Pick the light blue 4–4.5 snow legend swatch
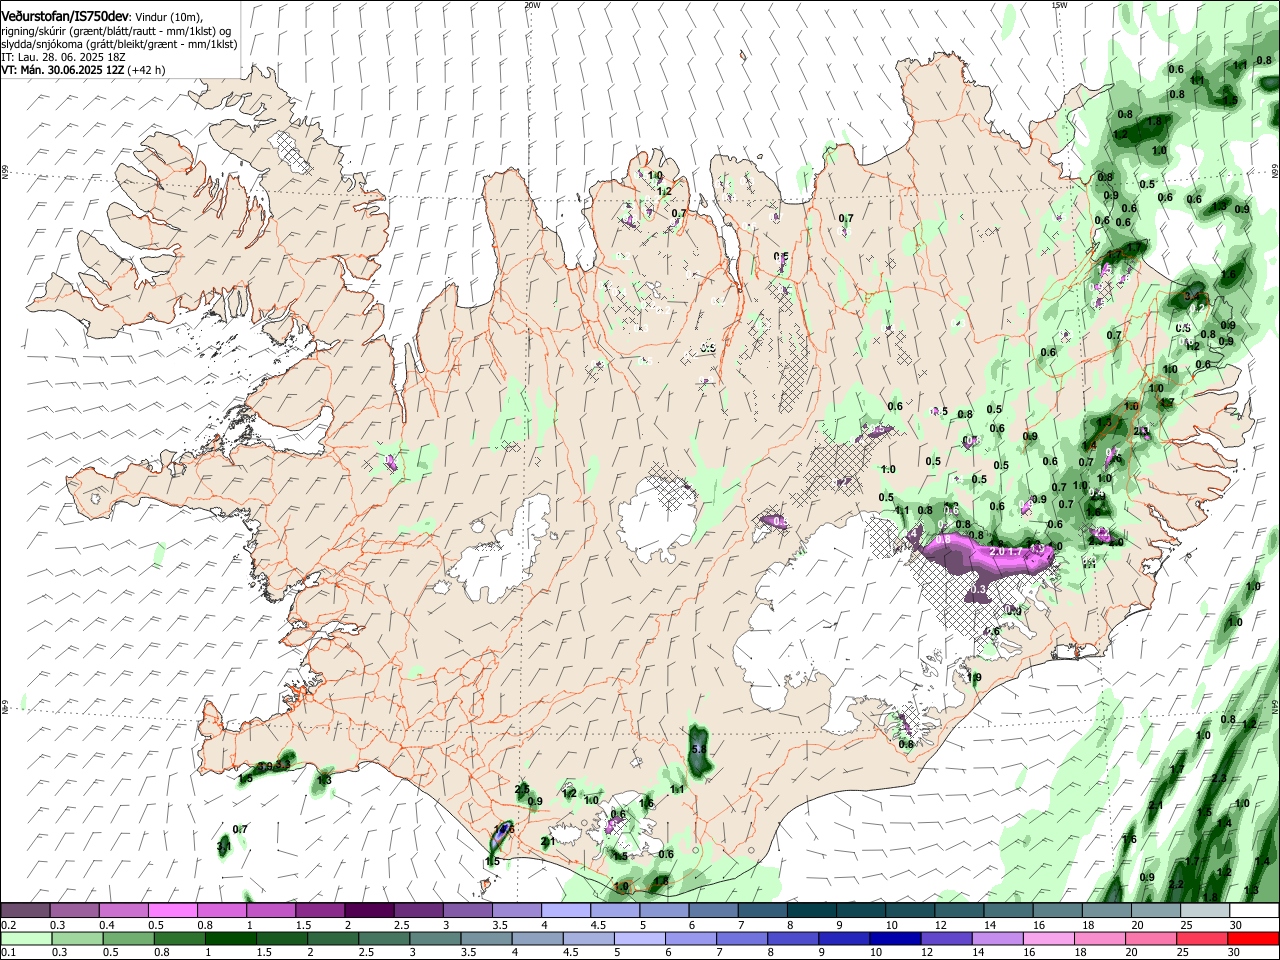The height and width of the screenshot is (960, 1280). pos(565,910)
